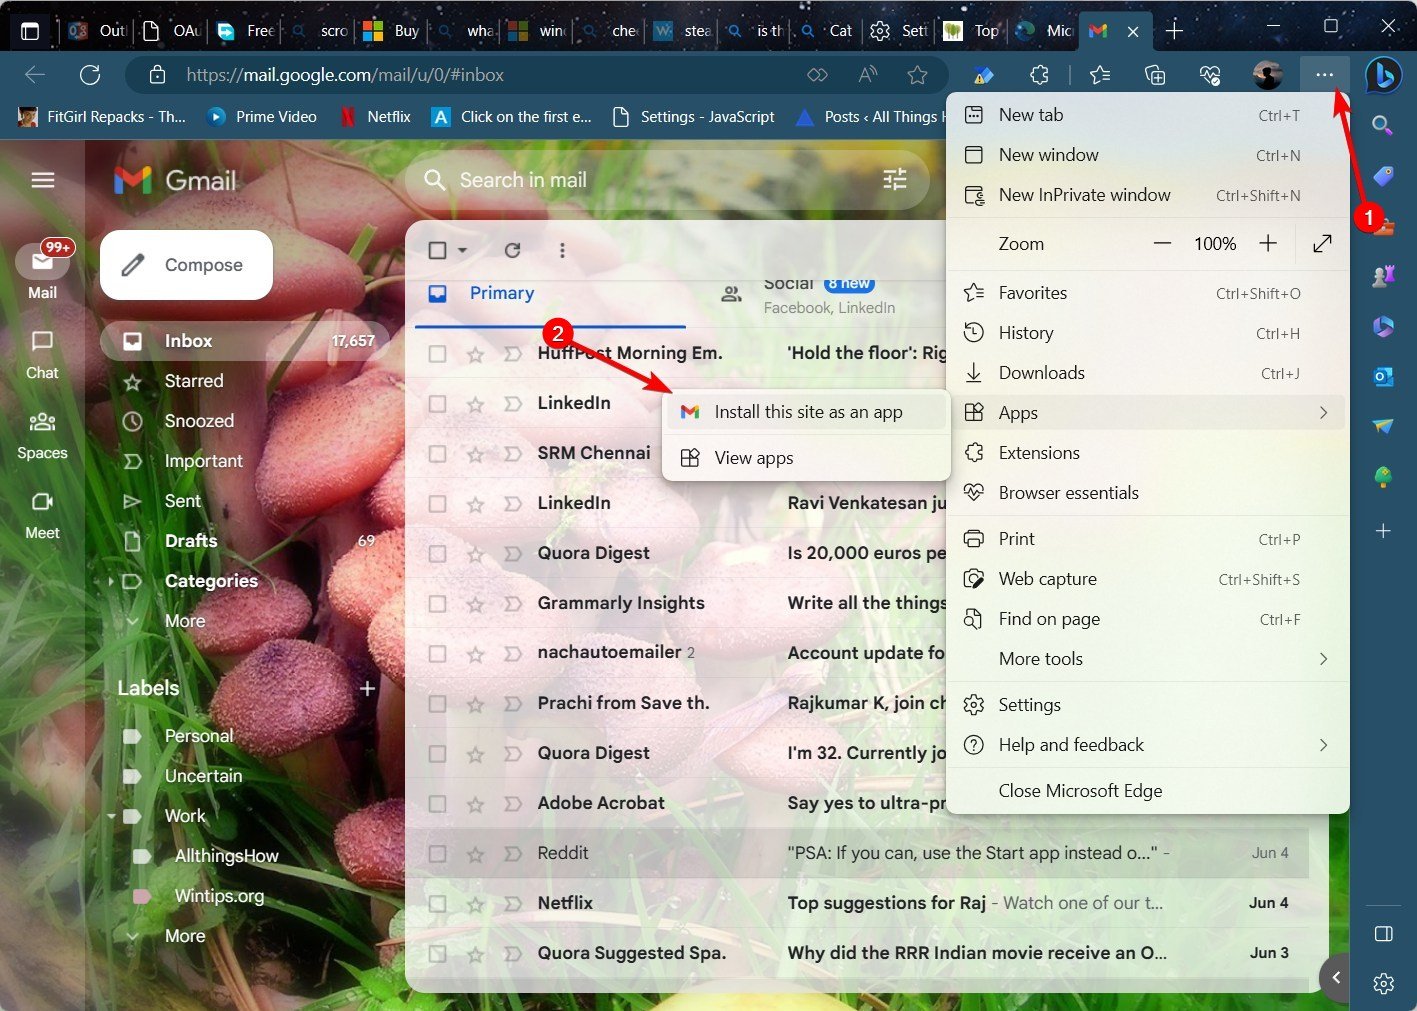This screenshot has width=1417, height=1011.
Task: Open the Netflix bookmark
Action: (376, 117)
